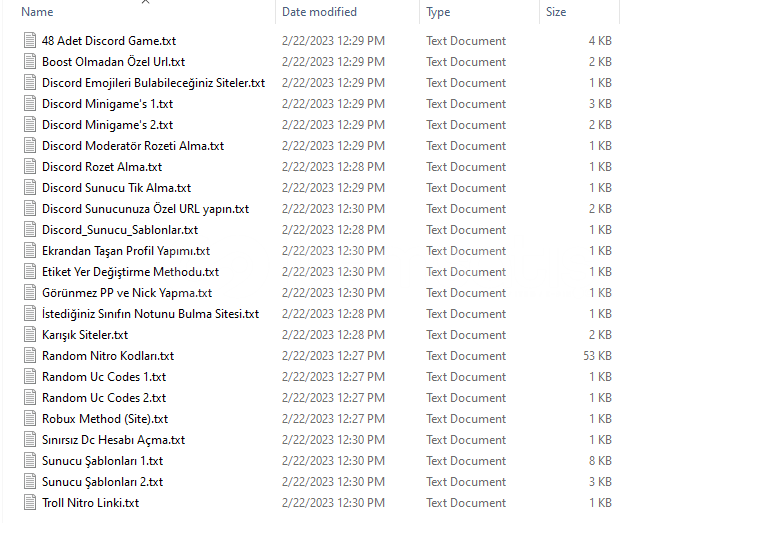Screen dimensions: 775x534
Task: Select the Karışık Siteler.txt file icon
Action: pos(30,335)
